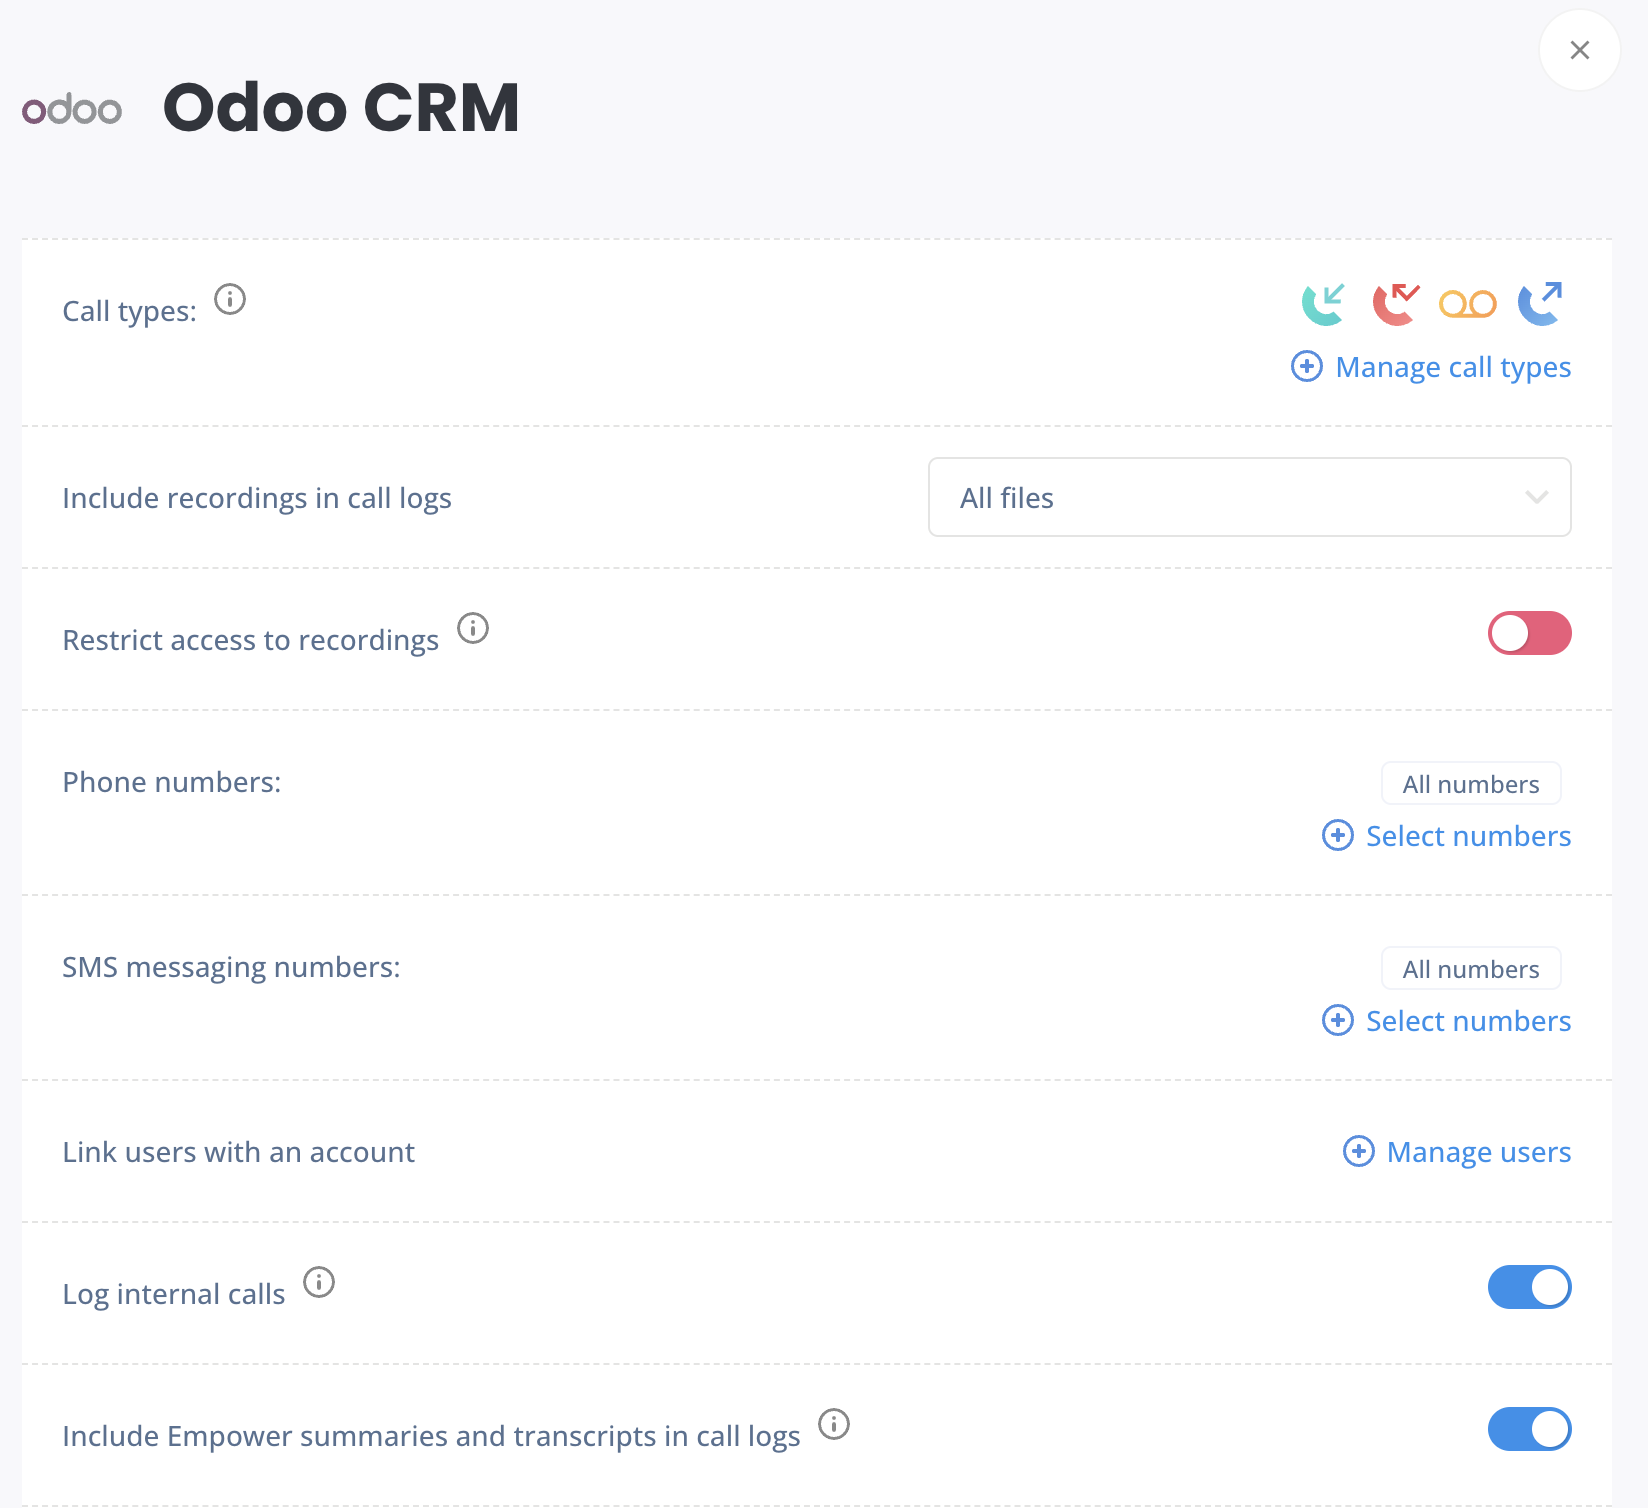Image resolution: width=1648 pixels, height=1508 pixels.
Task: Click the outgoing call type icon
Action: pyautogui.click(x=1540, y=304)
